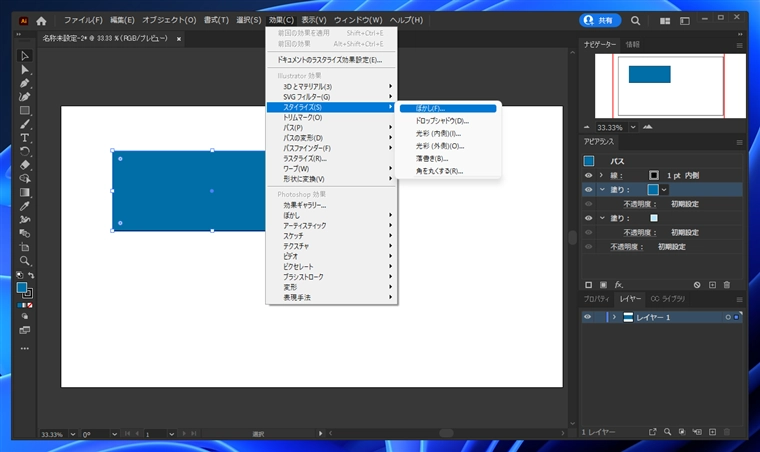Open the search magnifier icon
Screen dimensions: 760x452
pyautogui.click(x=635, y=20)
